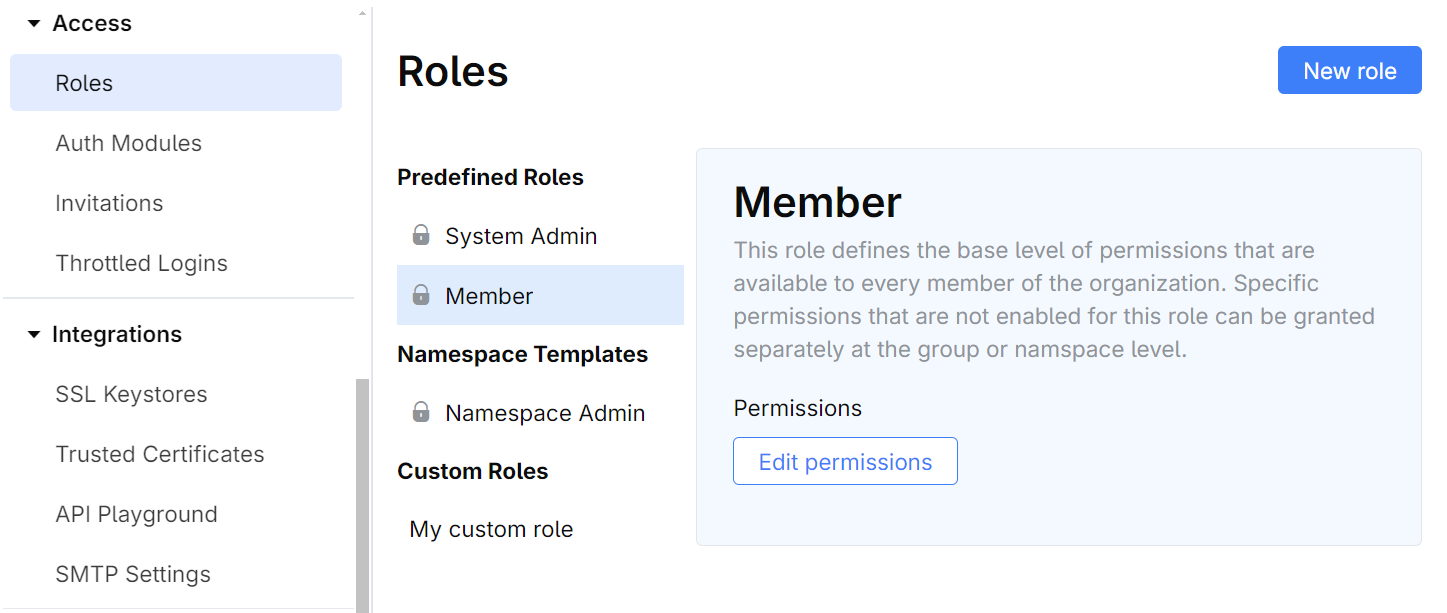This screenshot has height=613, width=1447.
Task: Open the Auth Modules page
Action: point(128,143)
